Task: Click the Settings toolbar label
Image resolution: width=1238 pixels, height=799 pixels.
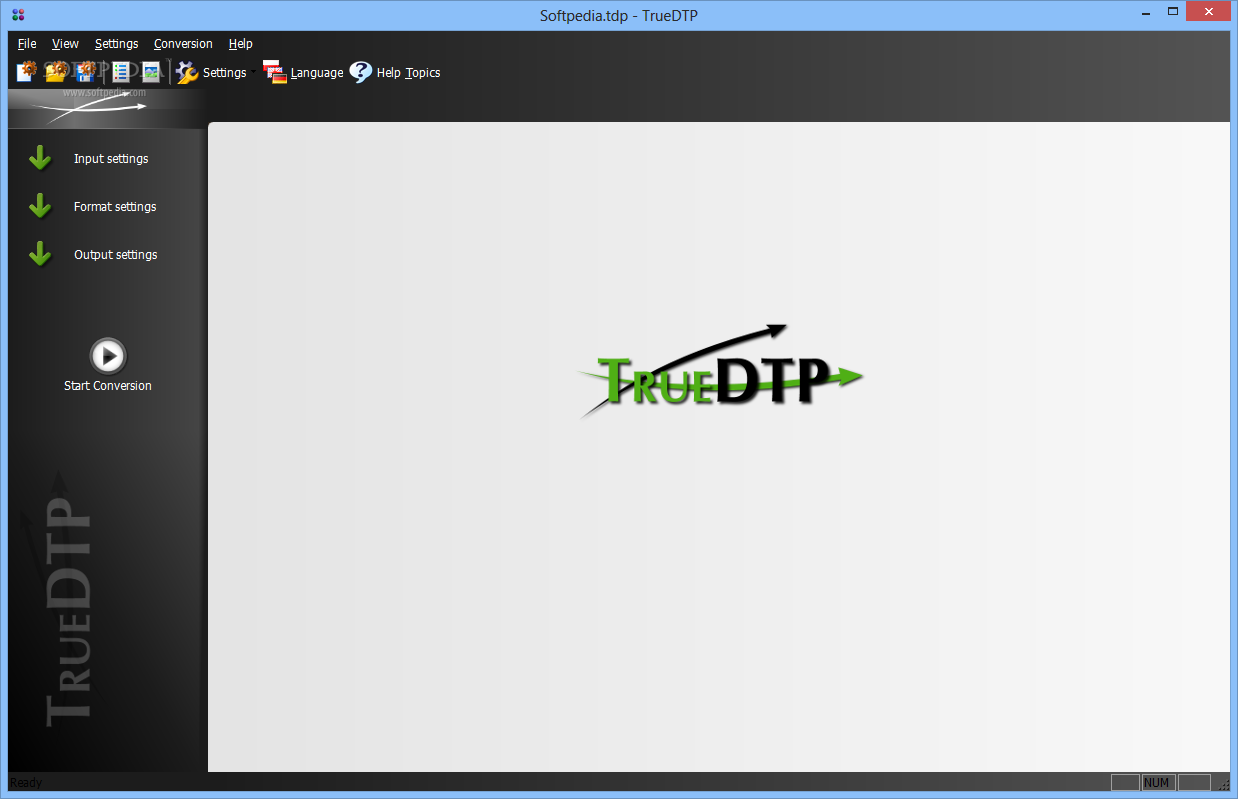Action: 224,73
